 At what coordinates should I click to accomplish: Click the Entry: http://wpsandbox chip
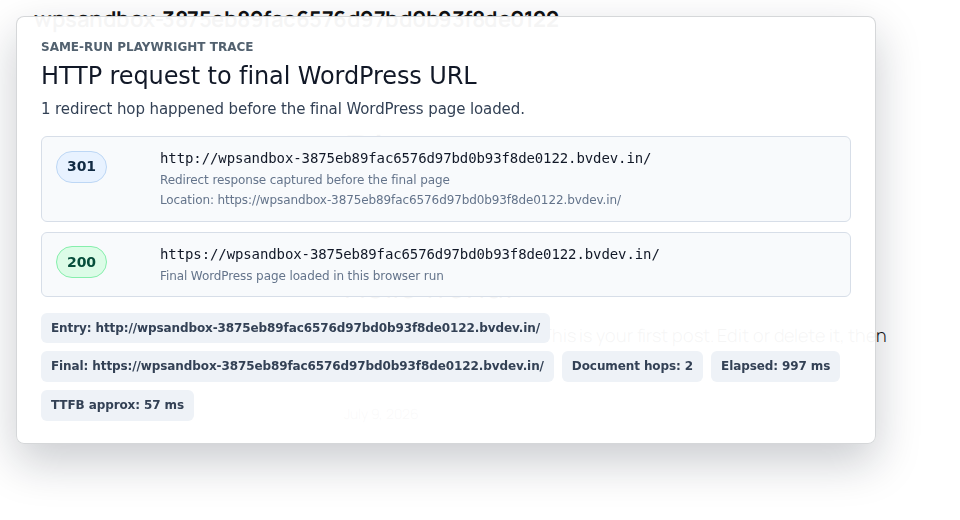295,328
